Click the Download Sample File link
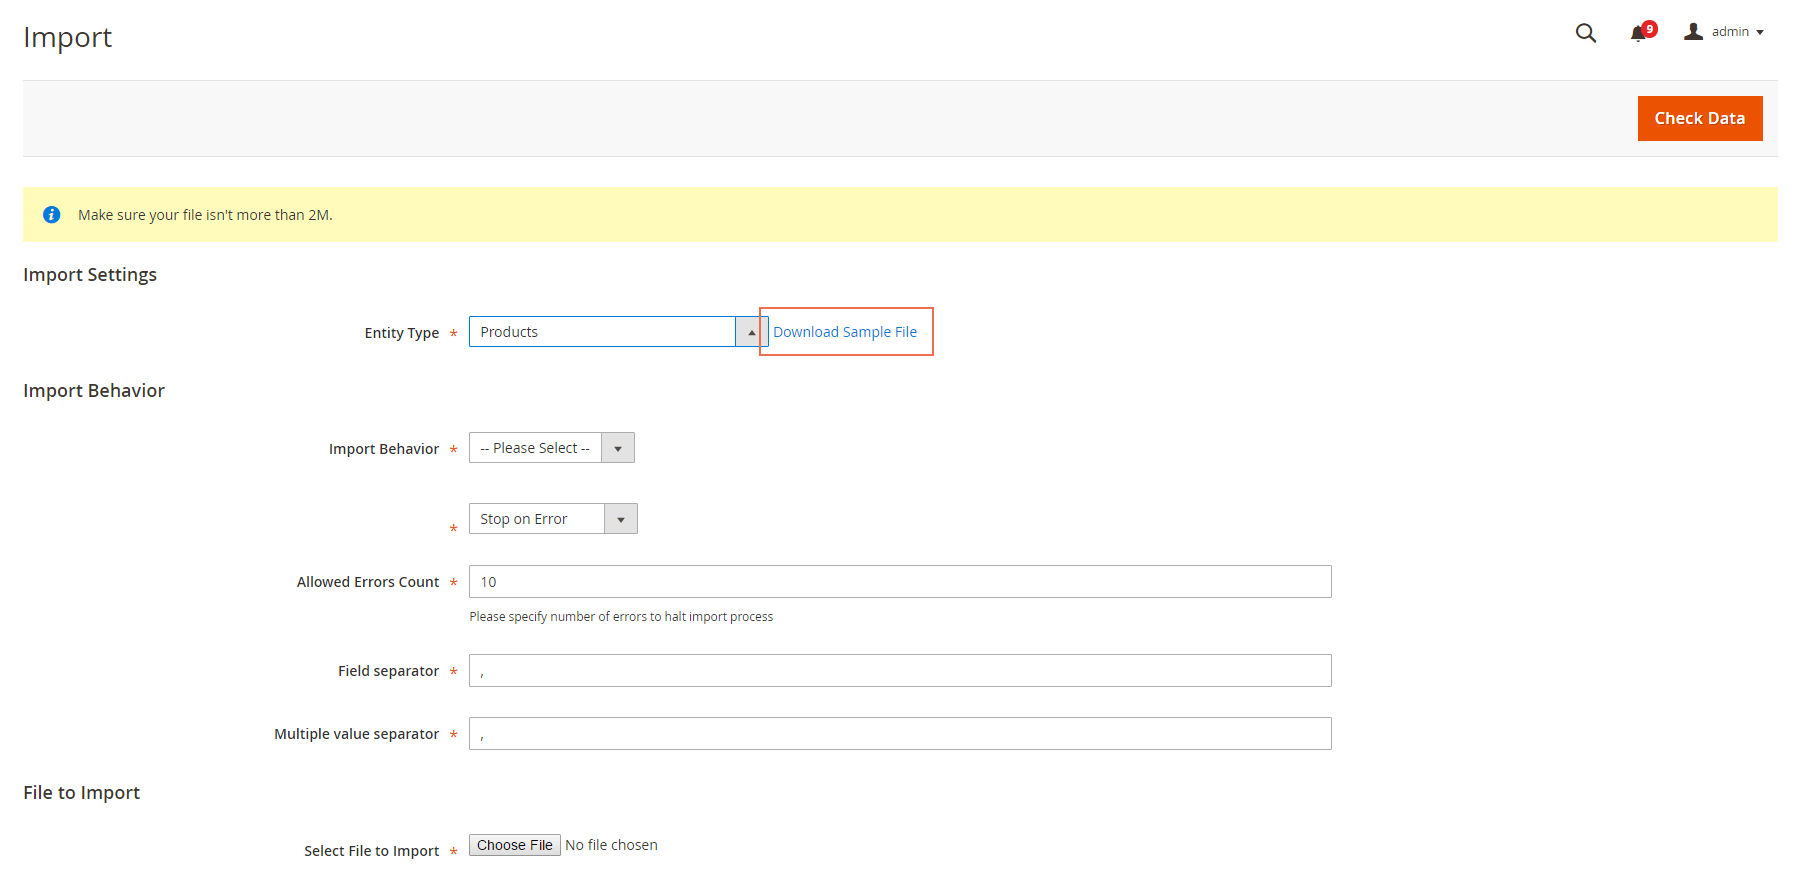1806x876 pixels. point(845,332)
